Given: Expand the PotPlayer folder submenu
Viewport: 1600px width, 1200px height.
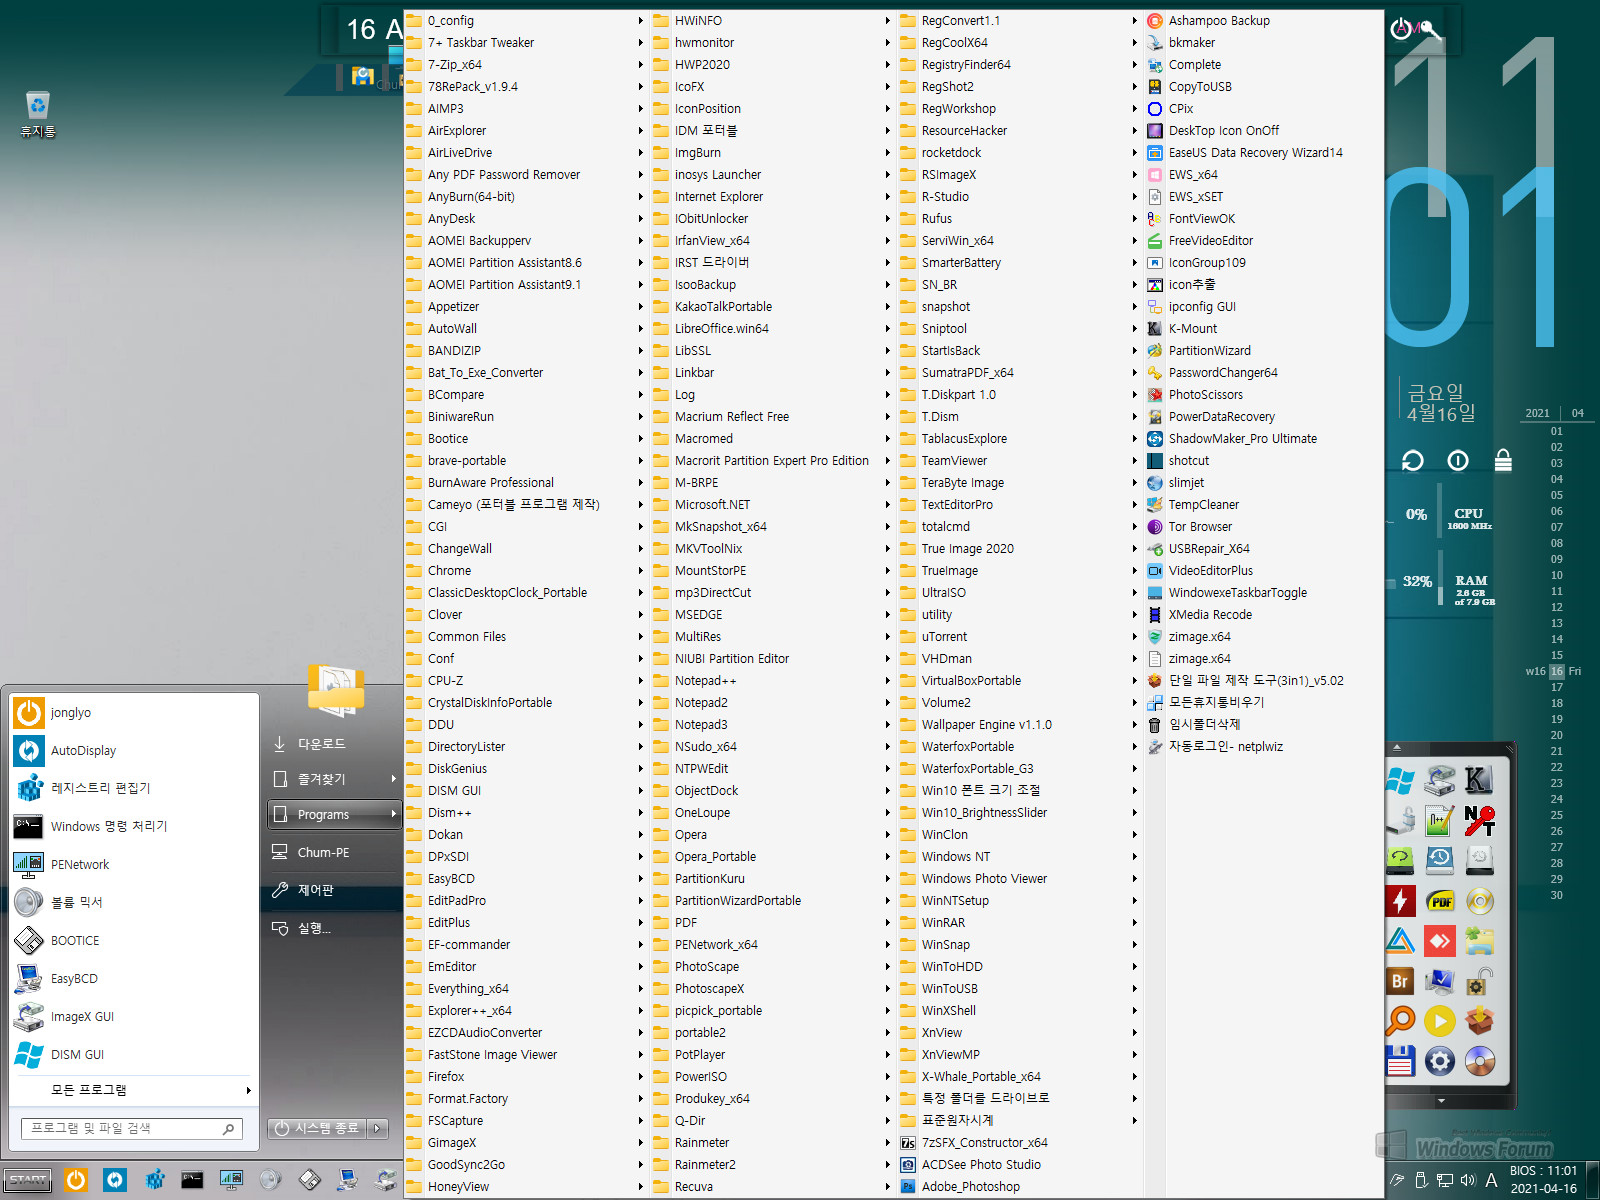Looking at the screenshot, I should (773, 1055).
